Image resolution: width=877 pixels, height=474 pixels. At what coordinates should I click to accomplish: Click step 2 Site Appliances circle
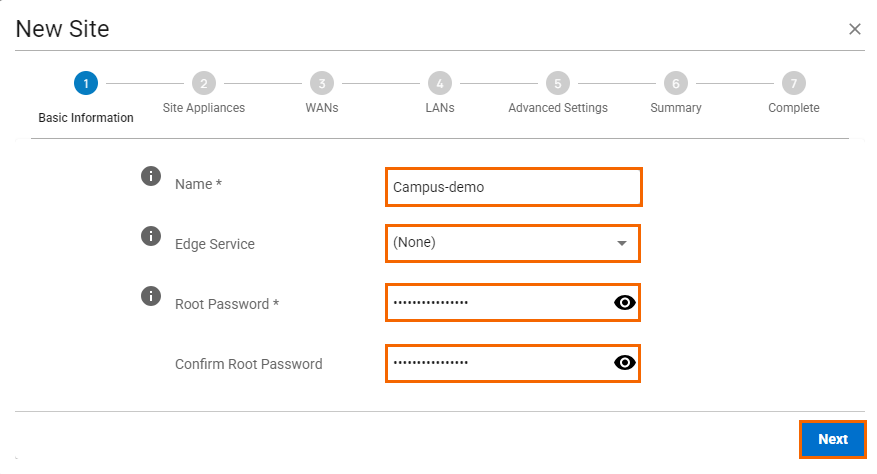(x=204, y=83)
